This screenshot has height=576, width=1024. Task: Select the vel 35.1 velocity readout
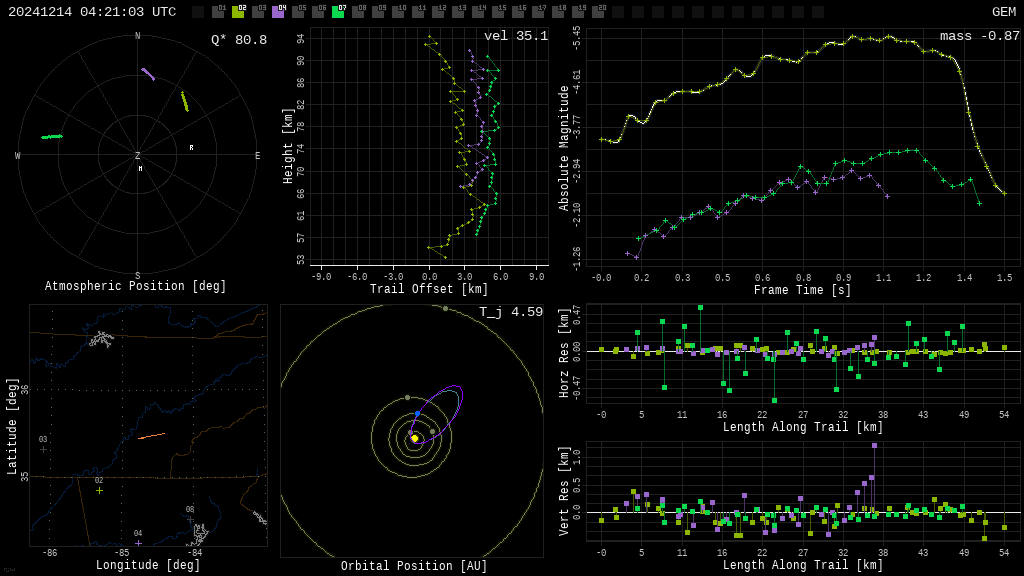pyautogui.click(x=515, y=37)
